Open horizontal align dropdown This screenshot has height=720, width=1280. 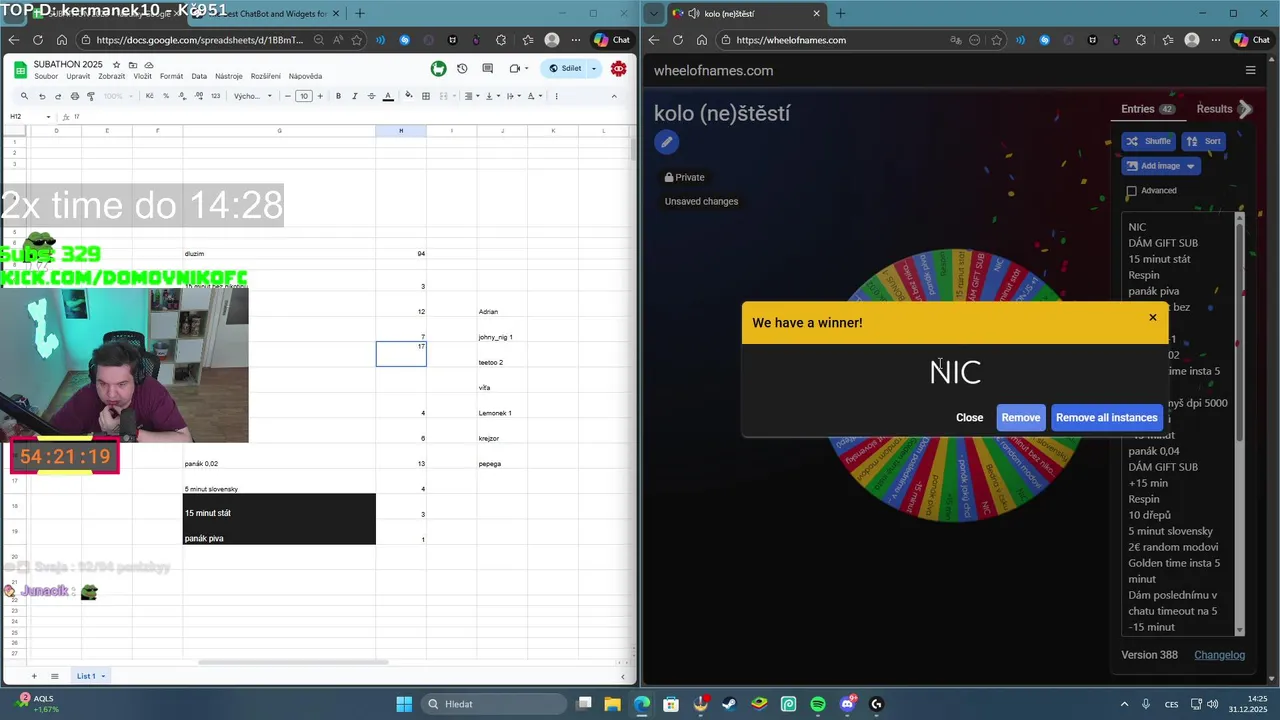coord(470,96)
